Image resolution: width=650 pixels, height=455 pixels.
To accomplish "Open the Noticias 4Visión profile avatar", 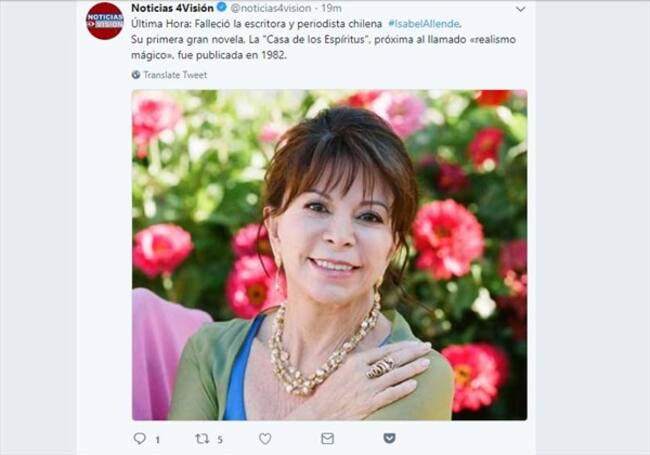I will tap(104, 21).
